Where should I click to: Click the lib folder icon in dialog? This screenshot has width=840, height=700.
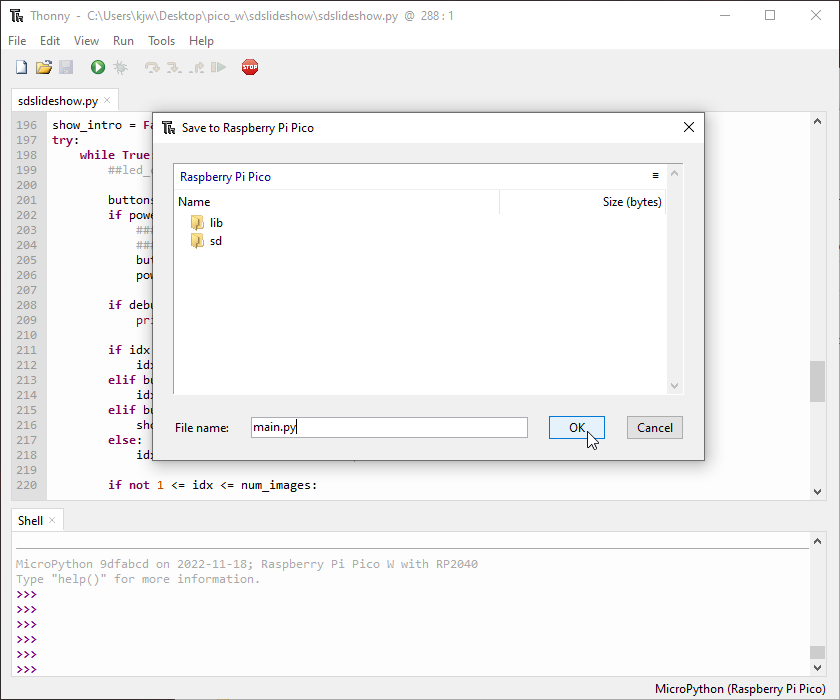[x=197, y=222]
